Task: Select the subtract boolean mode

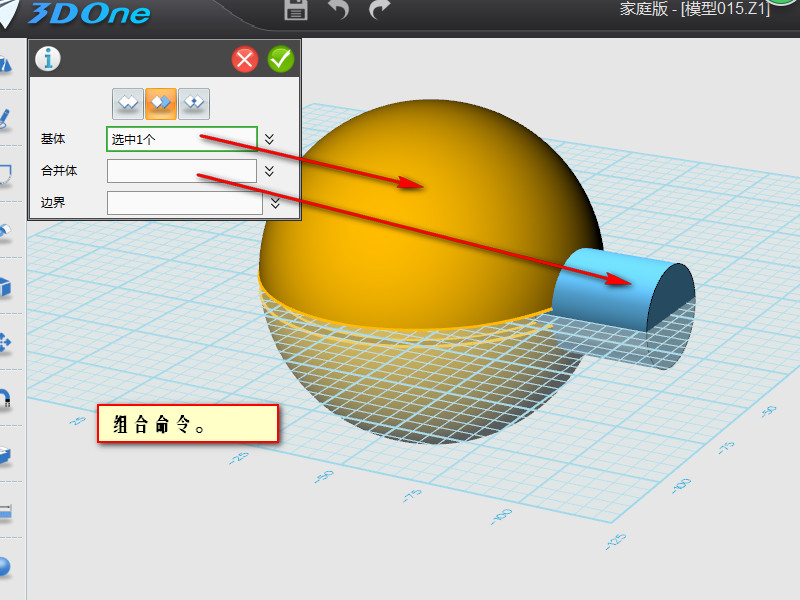Action: point(161,102)
